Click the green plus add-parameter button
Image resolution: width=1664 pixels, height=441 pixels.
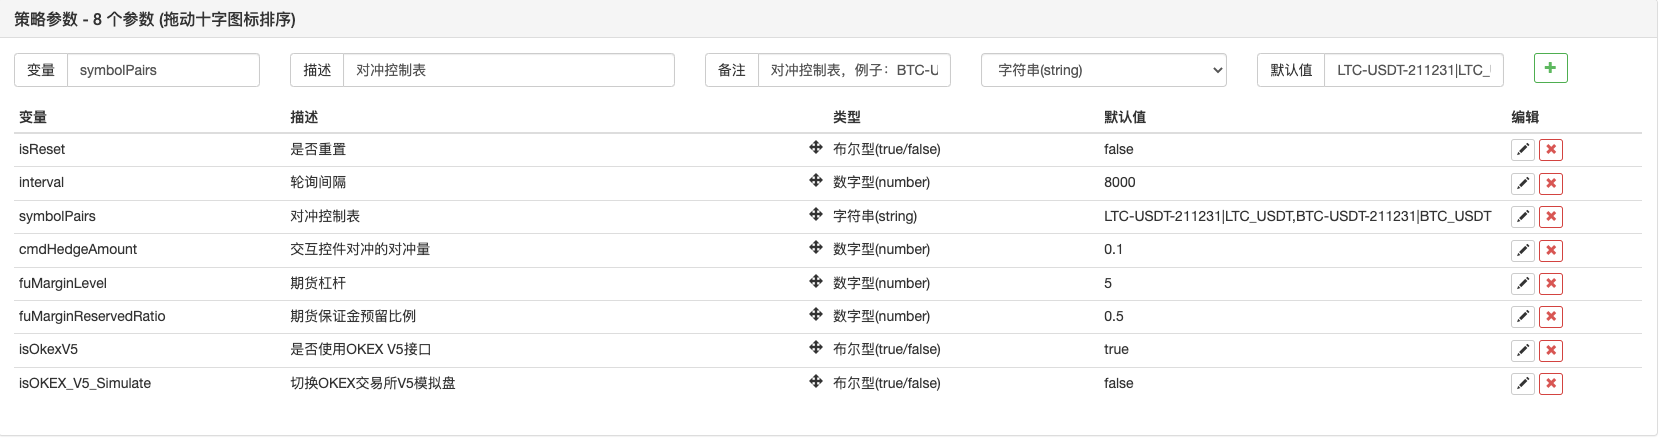[x=1550, y=68]
